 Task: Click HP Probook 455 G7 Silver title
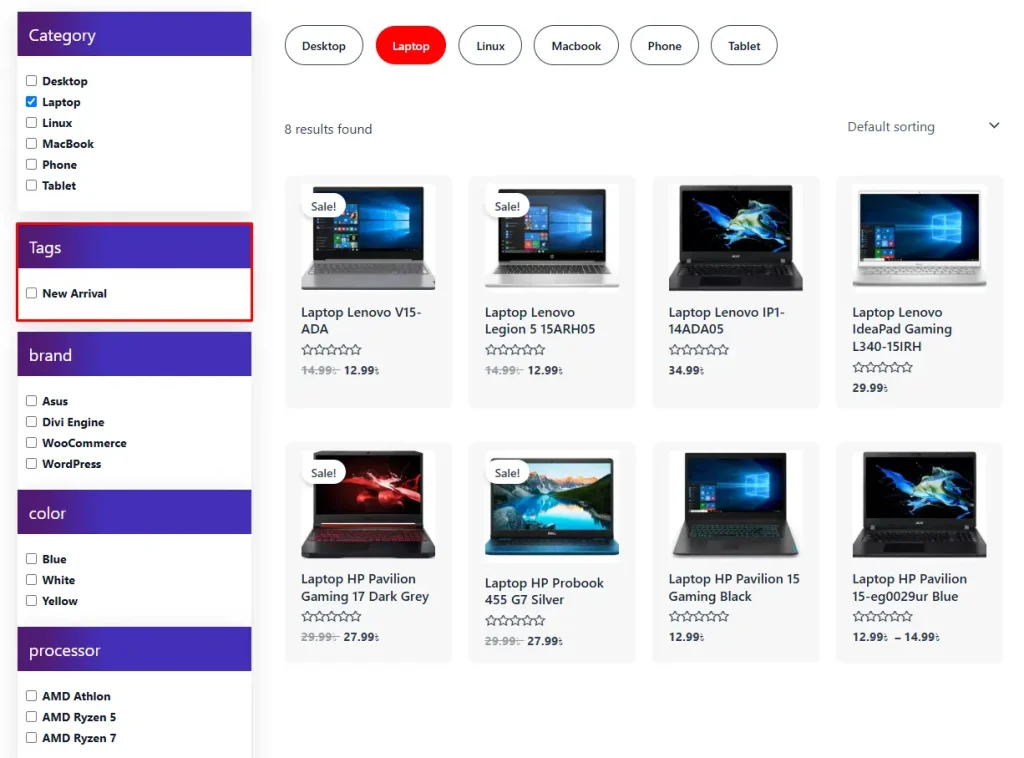click(544, 592)
